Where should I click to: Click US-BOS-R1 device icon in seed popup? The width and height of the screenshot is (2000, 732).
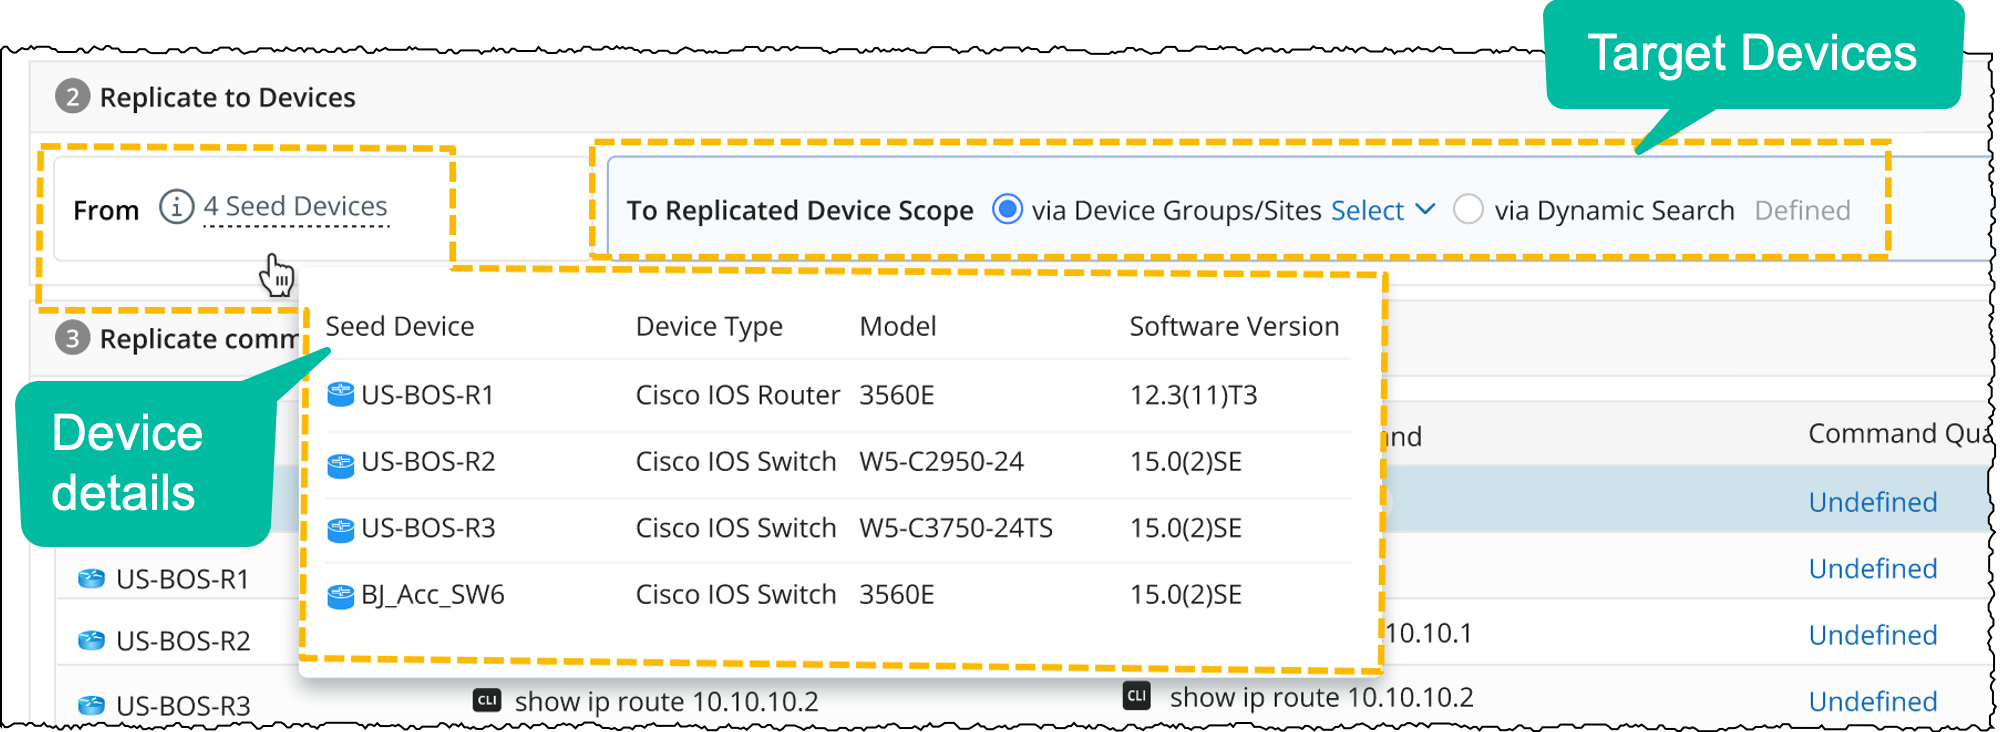[341, 395]
